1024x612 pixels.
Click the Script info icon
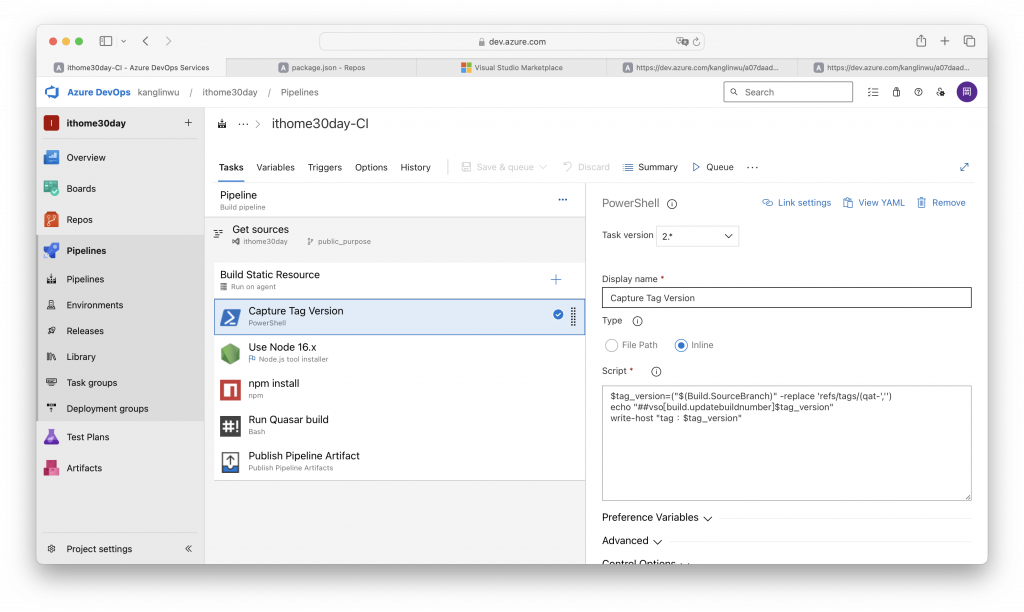(656, 372)
